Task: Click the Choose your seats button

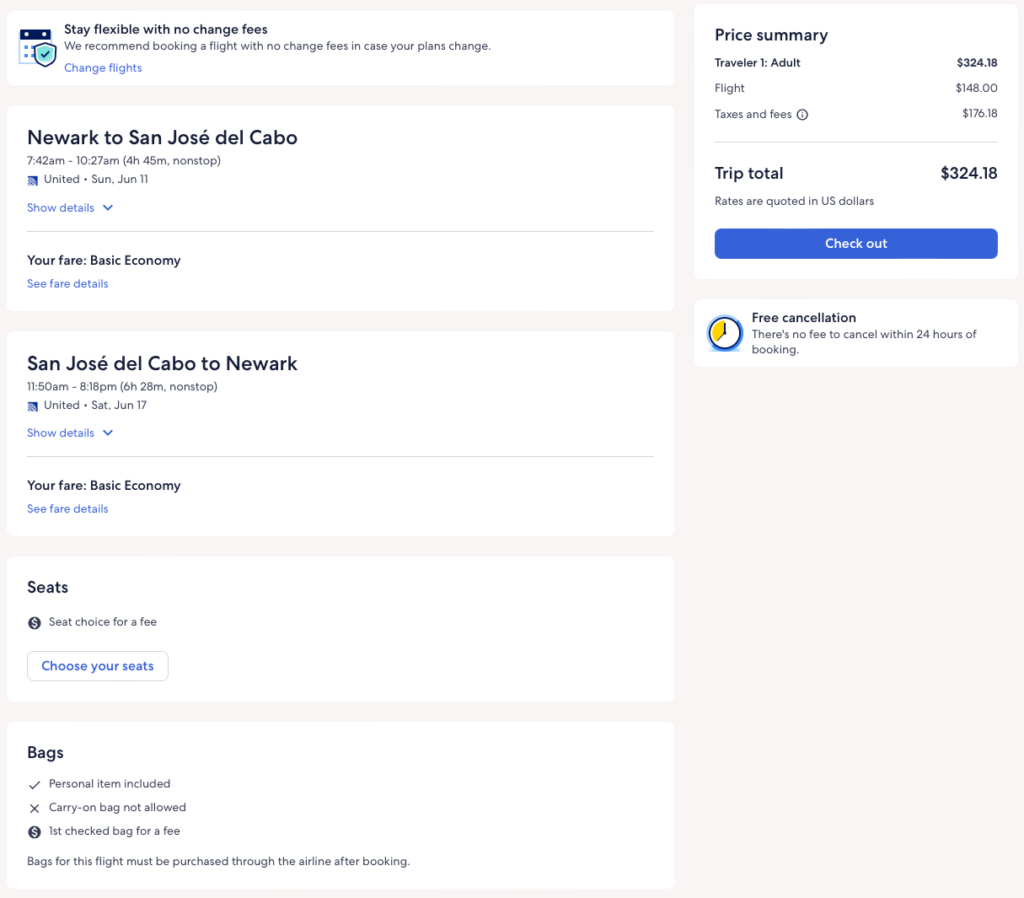Action: (x=97, y=666)
